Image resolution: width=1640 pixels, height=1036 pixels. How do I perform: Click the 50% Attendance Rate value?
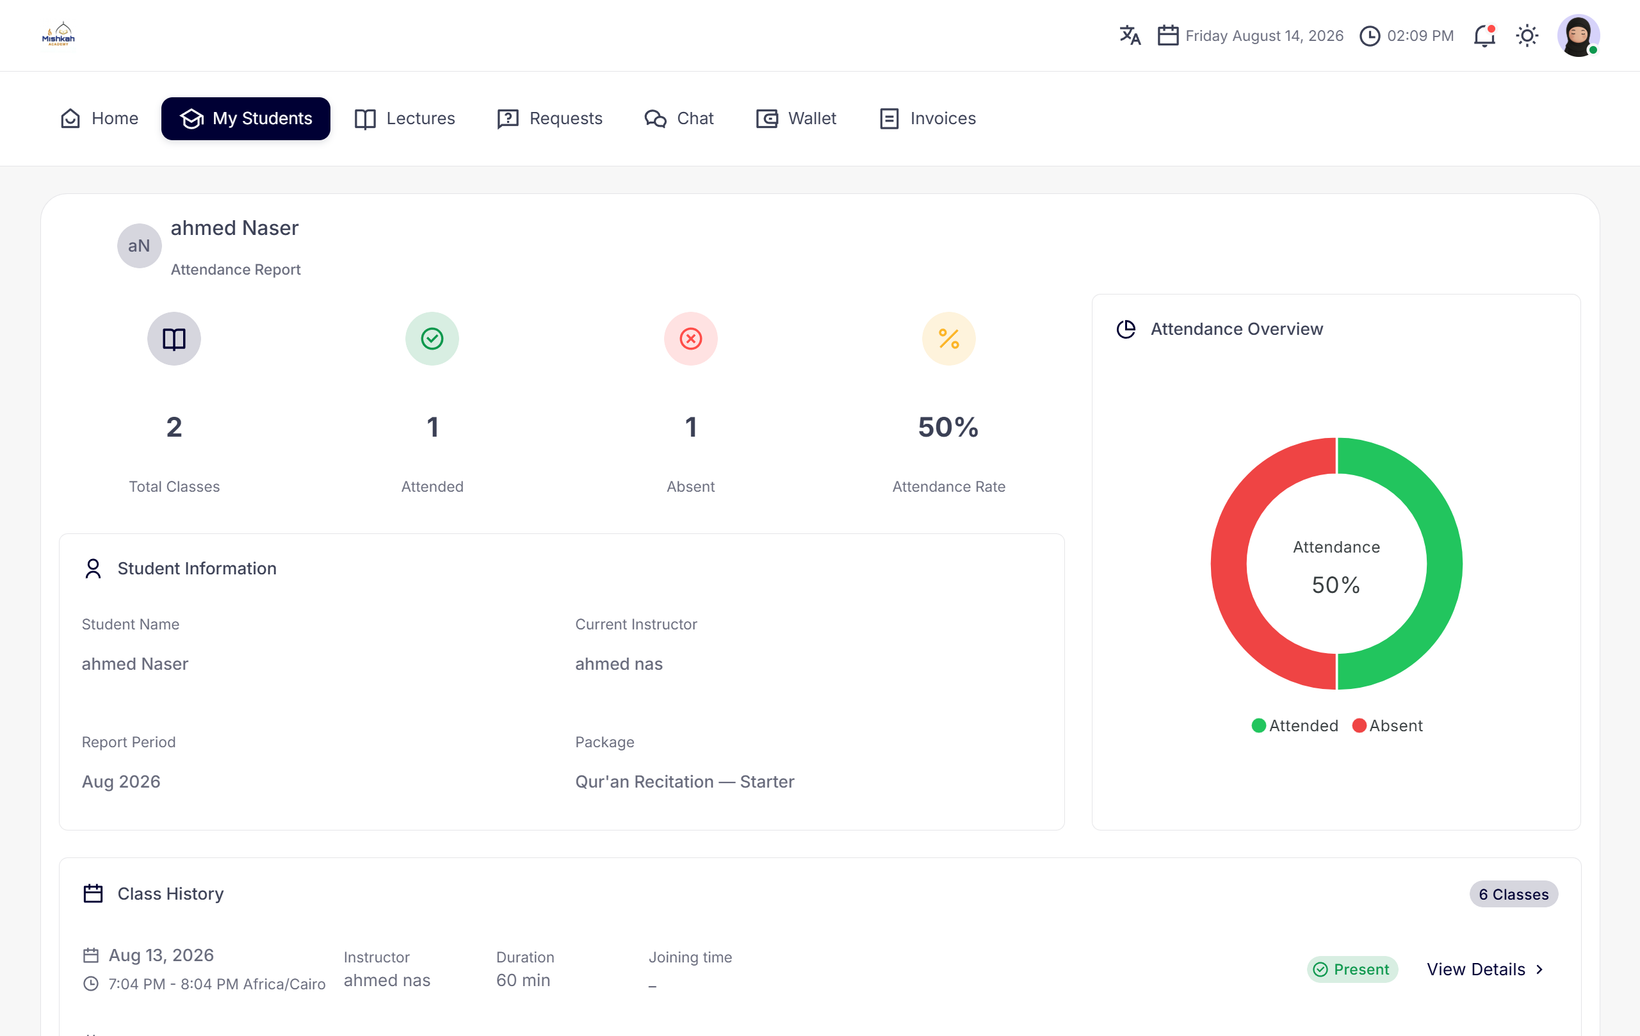(x=948, y=428)
